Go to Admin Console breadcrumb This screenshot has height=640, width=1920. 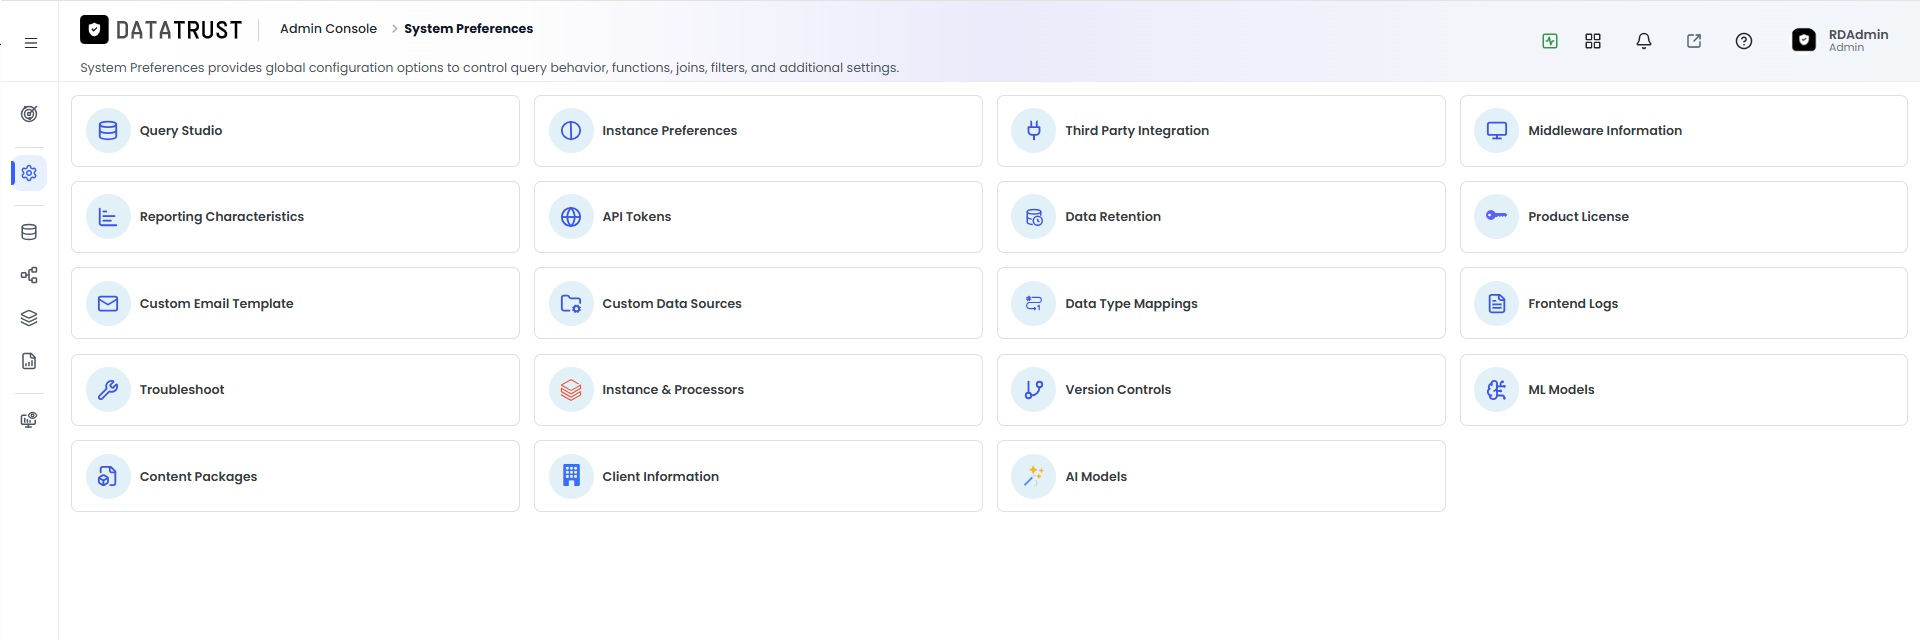tap(328, 29)
